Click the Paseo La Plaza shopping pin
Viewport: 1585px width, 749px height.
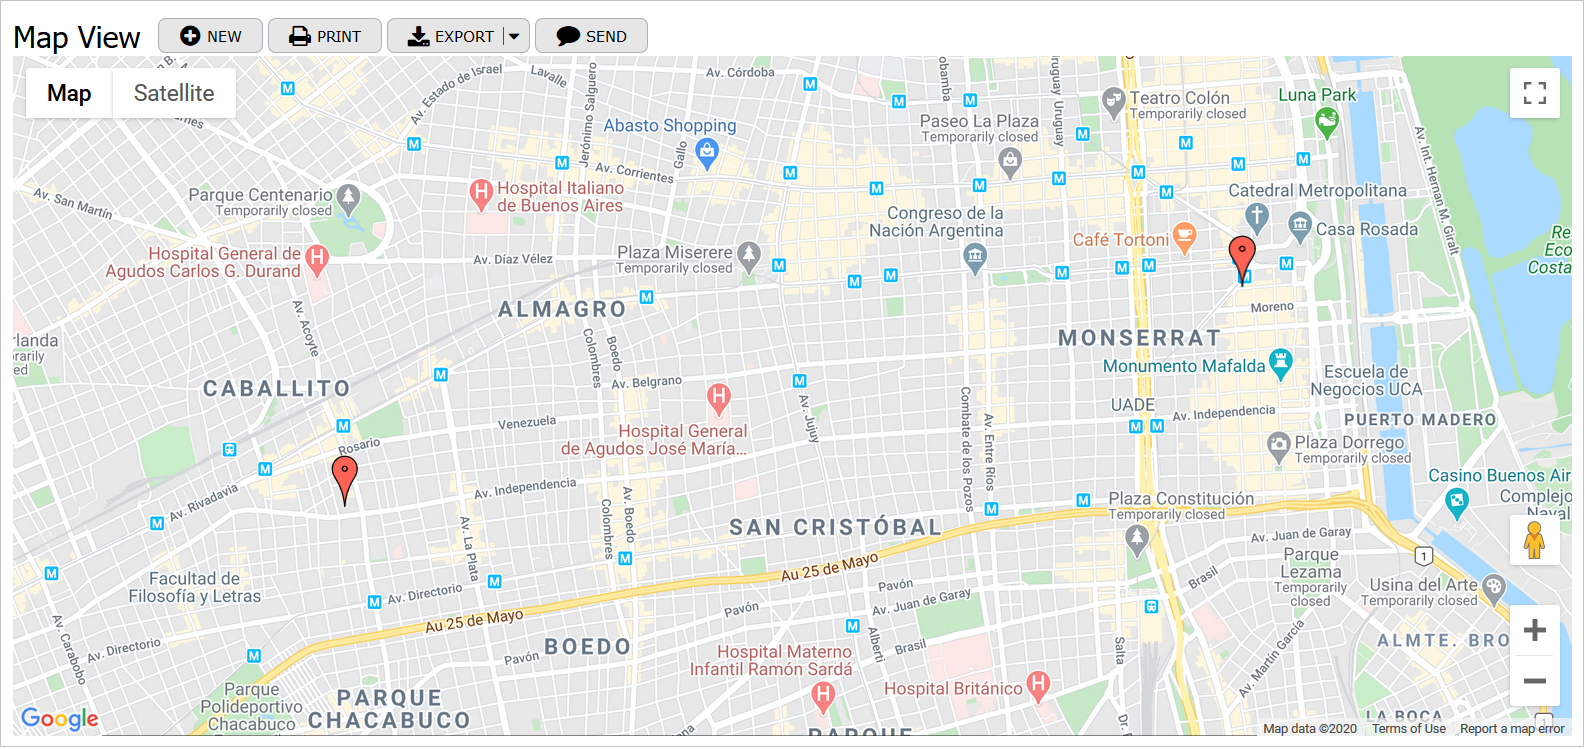(x=1010, y=162)
